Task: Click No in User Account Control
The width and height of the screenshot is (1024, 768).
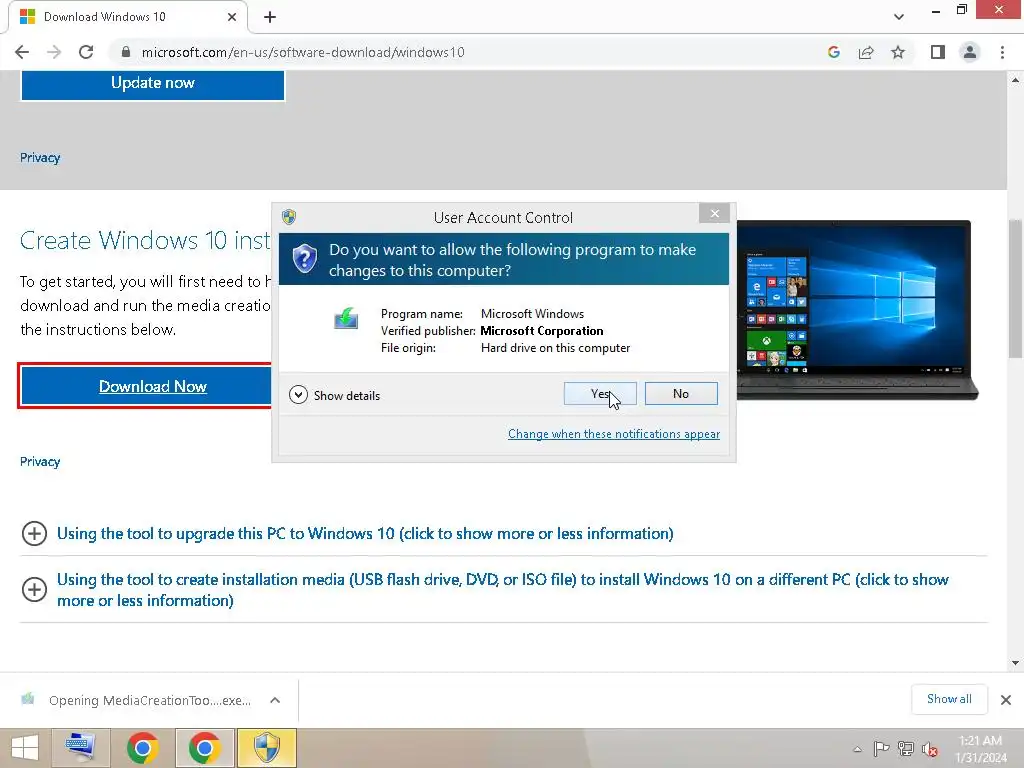Action: (680, 394)
